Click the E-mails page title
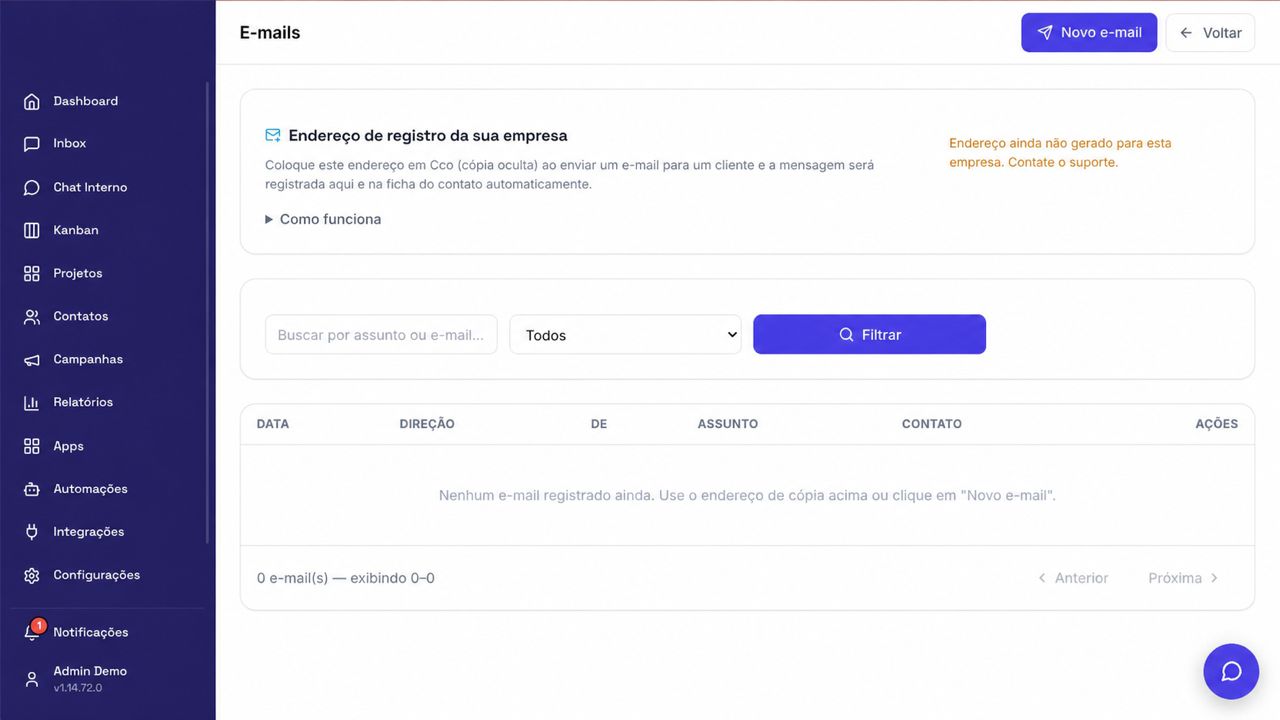 click(270, 32)
